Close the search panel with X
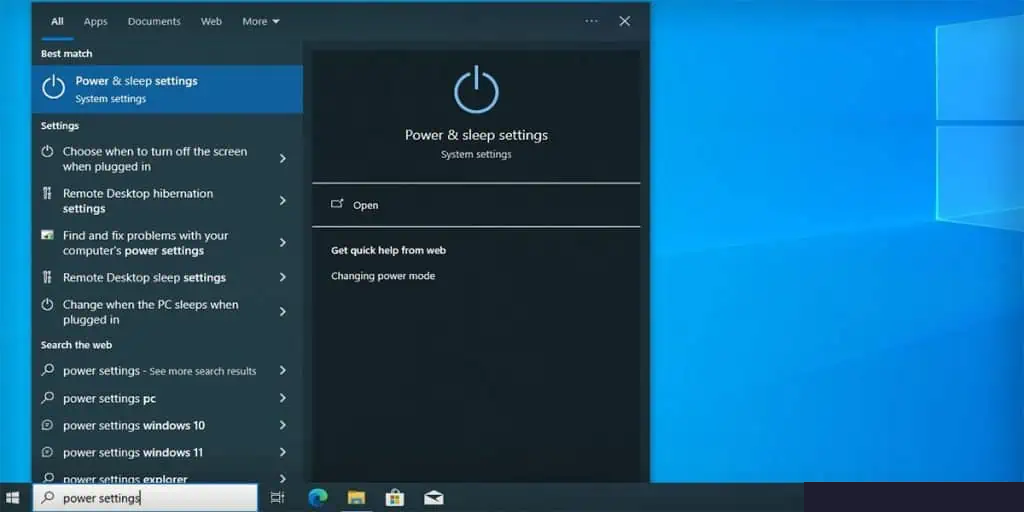1024x512 pixels. click(625, 21)
